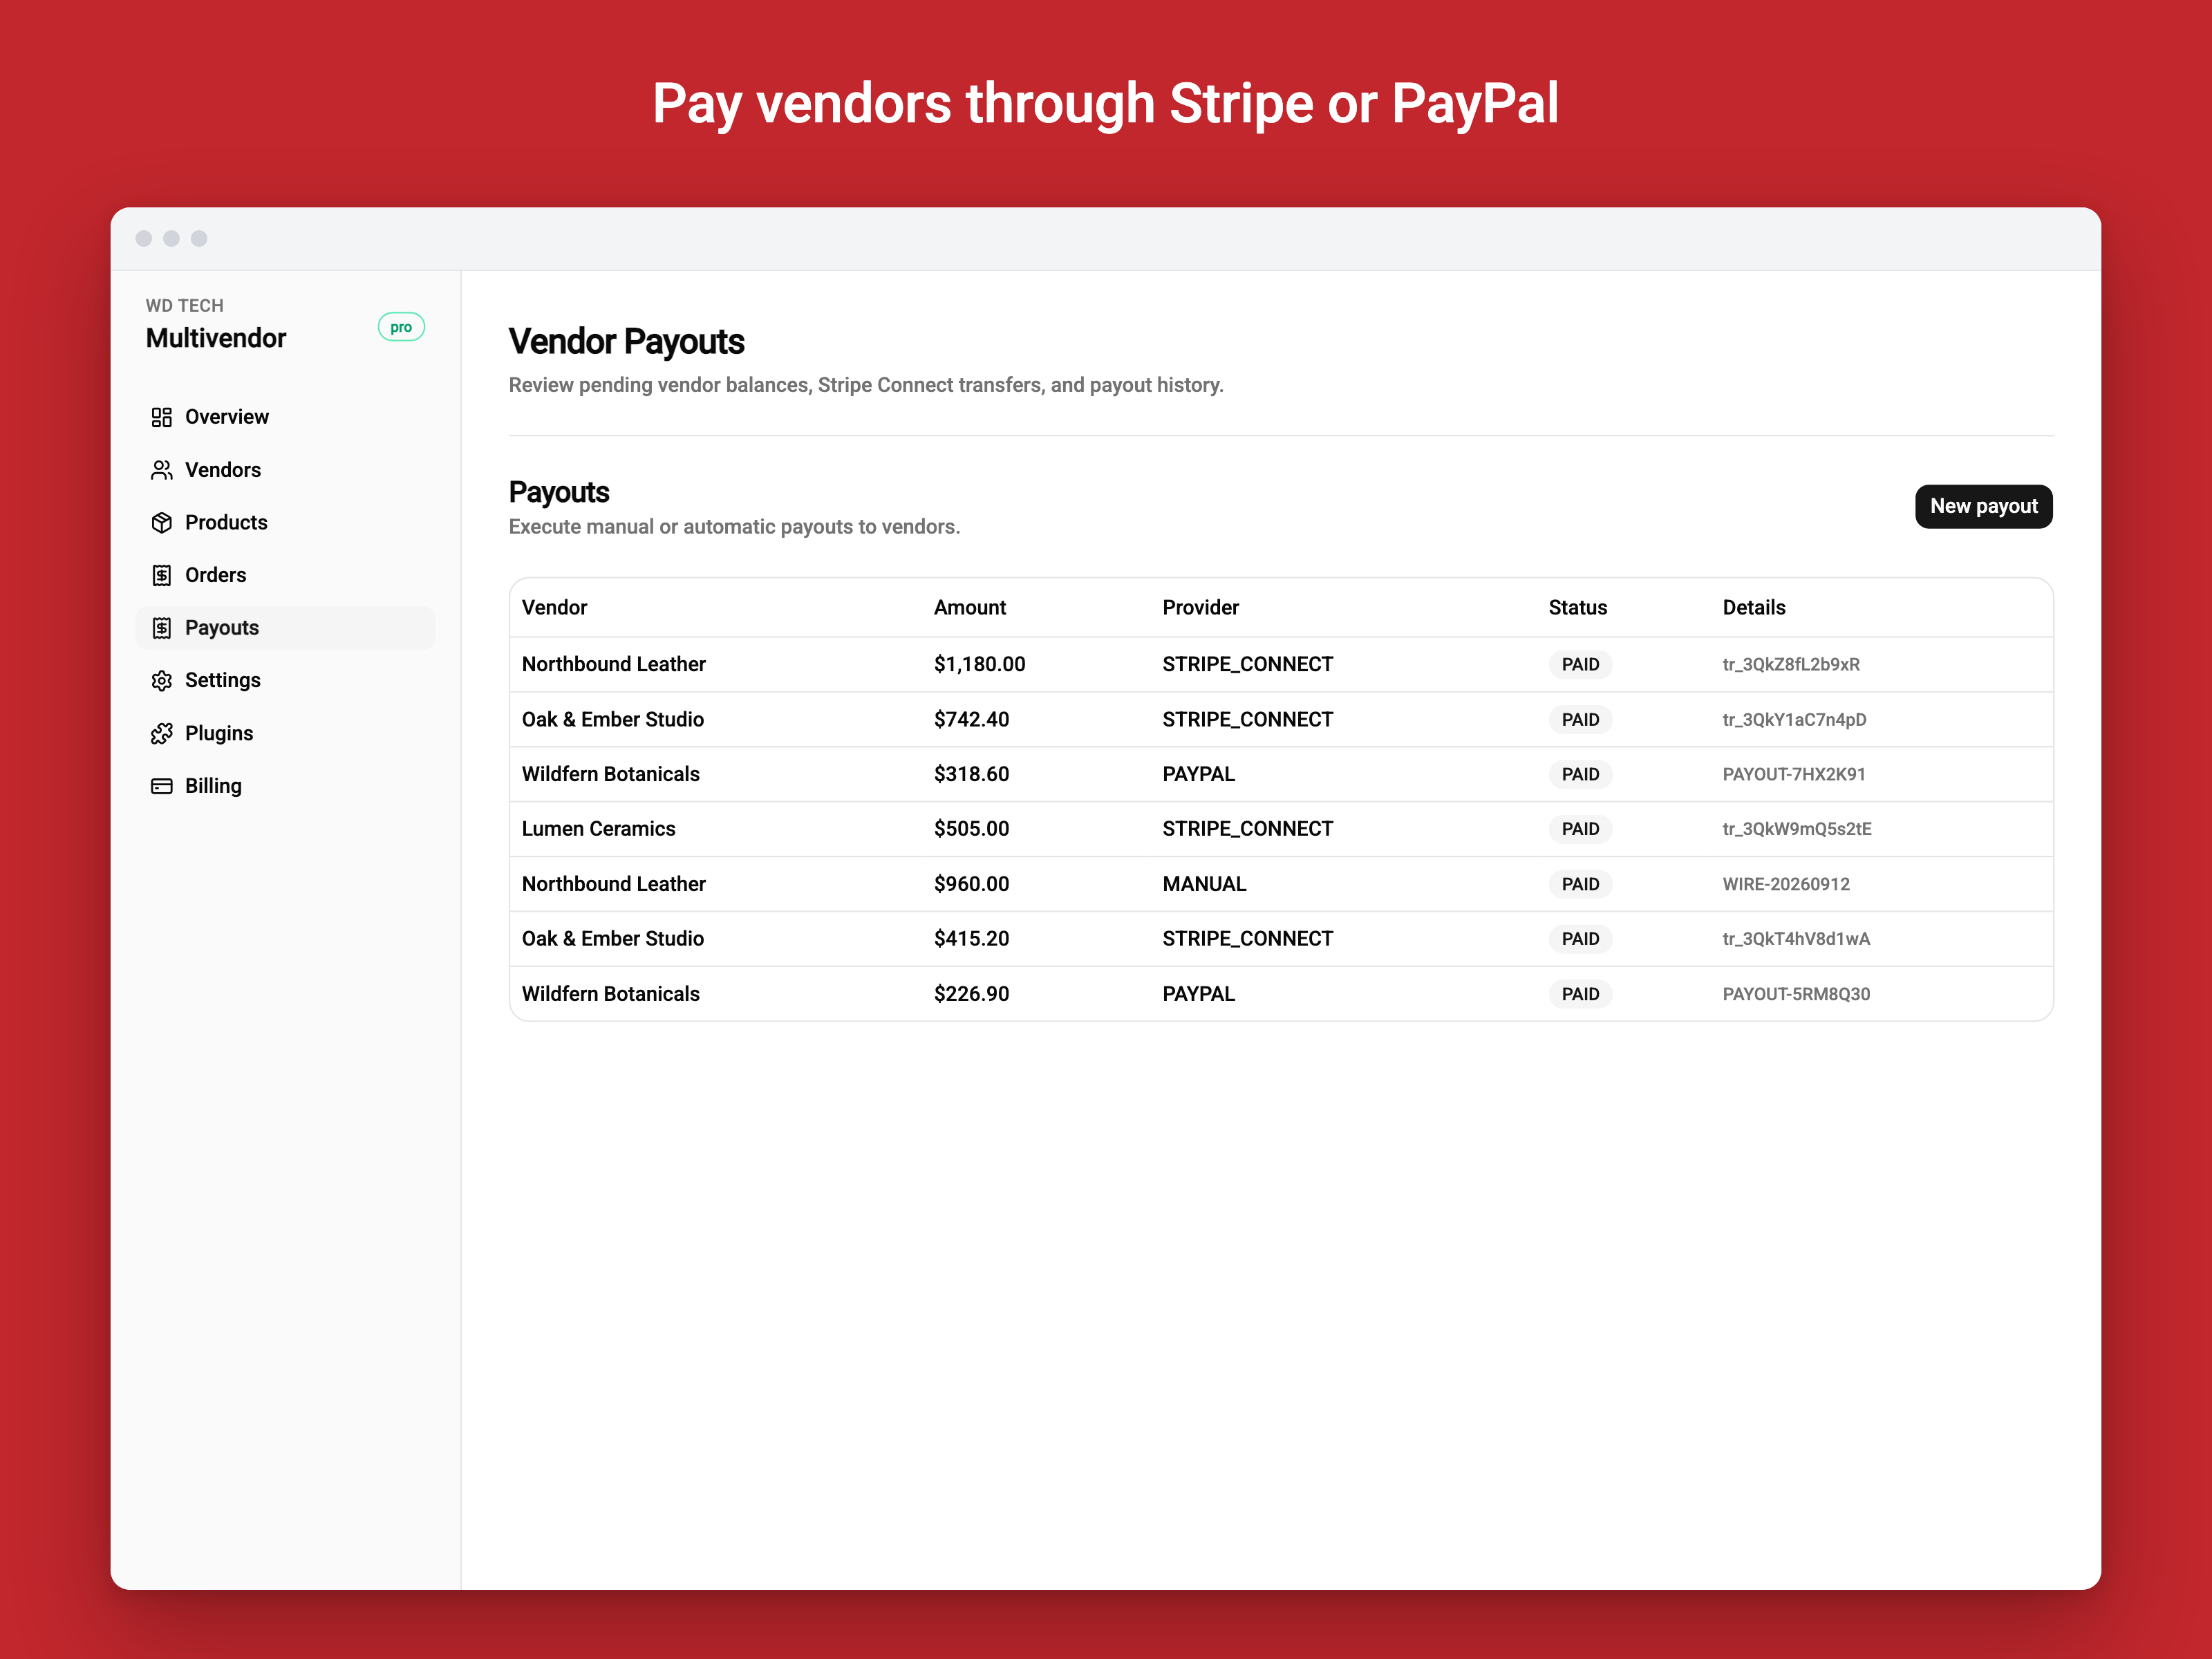Click the New payout button
Screen dimensions: 2212x1659
[1983, 506]
